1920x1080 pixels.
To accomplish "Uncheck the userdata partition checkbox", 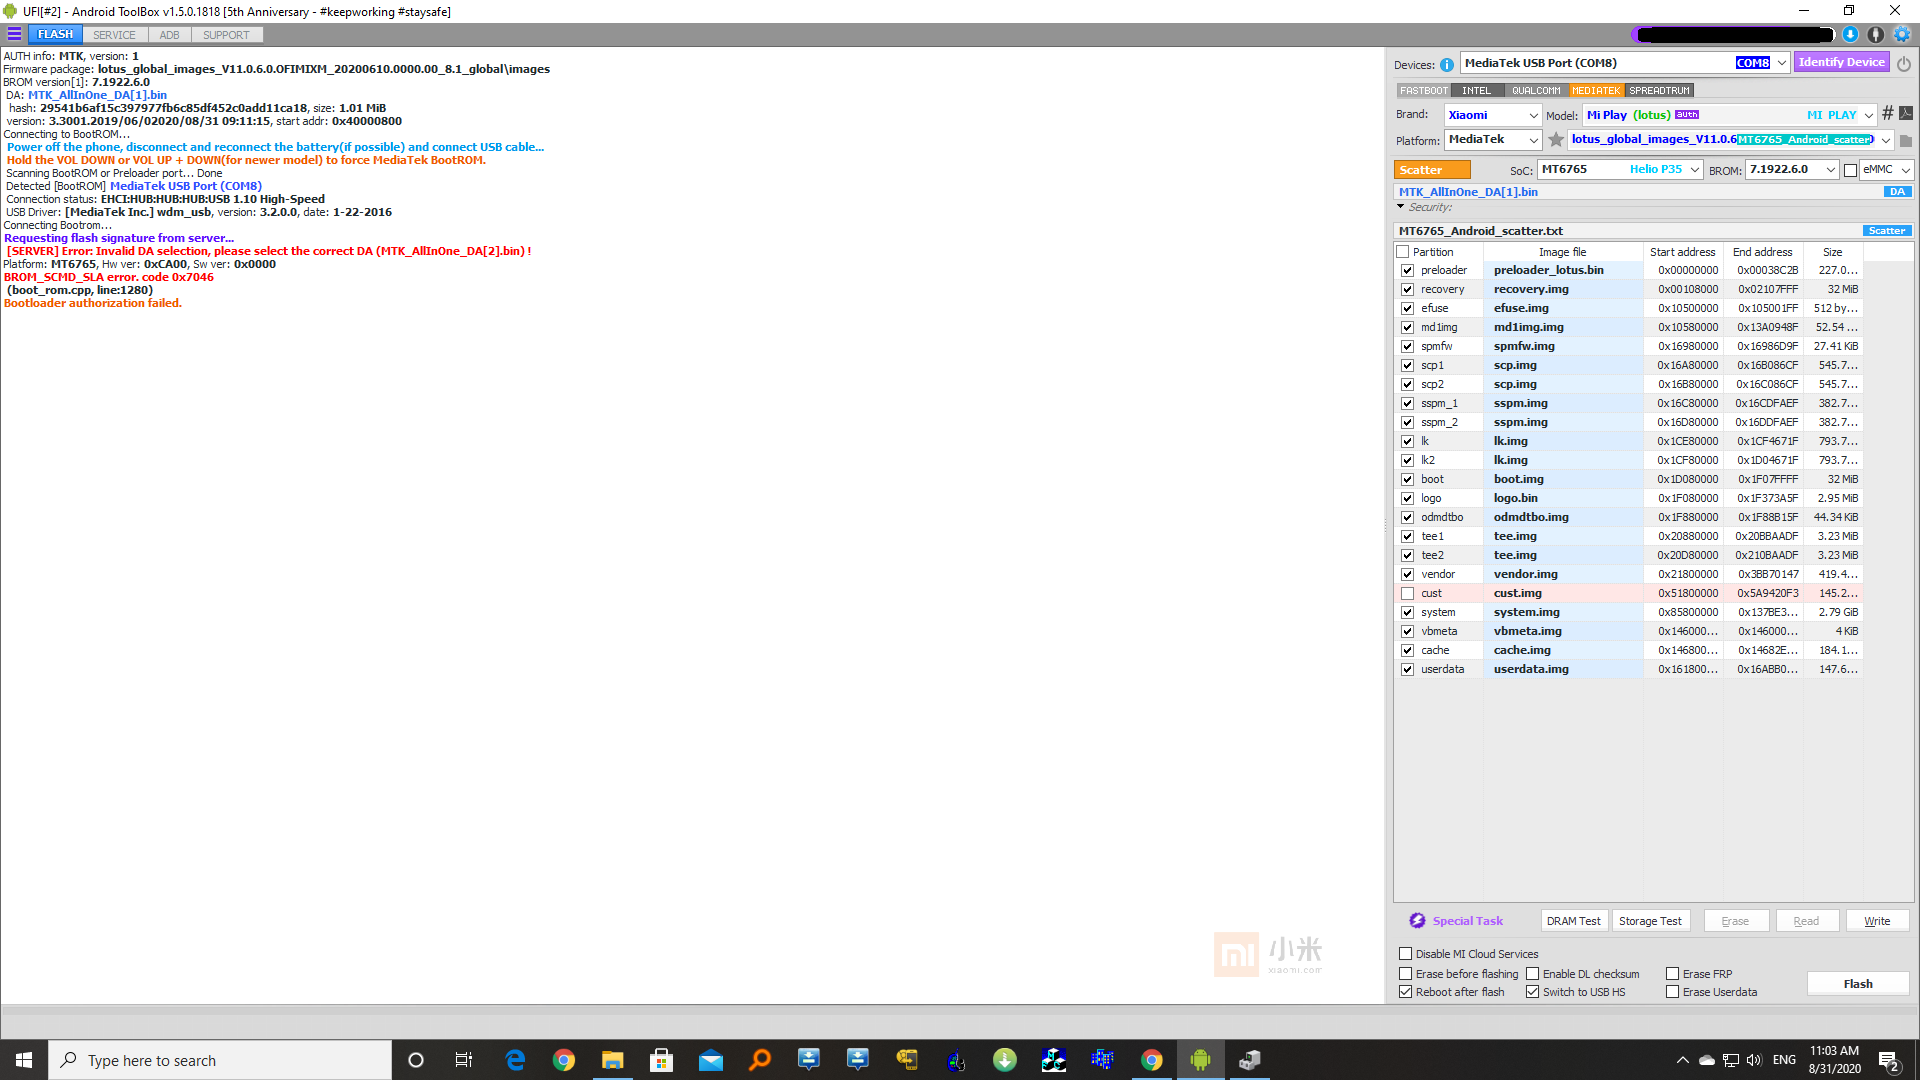I will [x=1407, y=669].
